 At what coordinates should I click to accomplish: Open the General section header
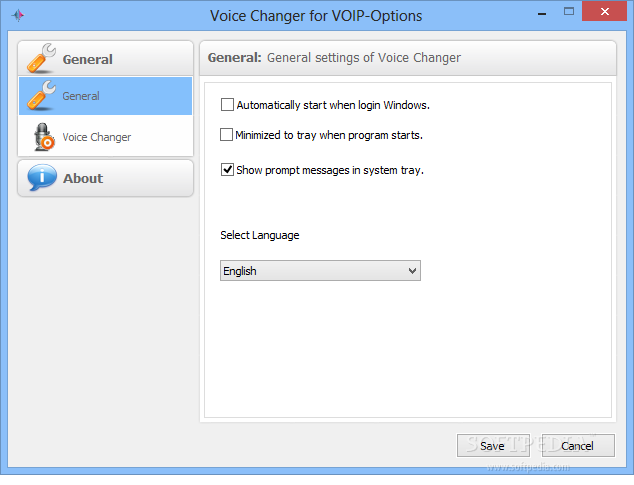click(x=106, y=58)
